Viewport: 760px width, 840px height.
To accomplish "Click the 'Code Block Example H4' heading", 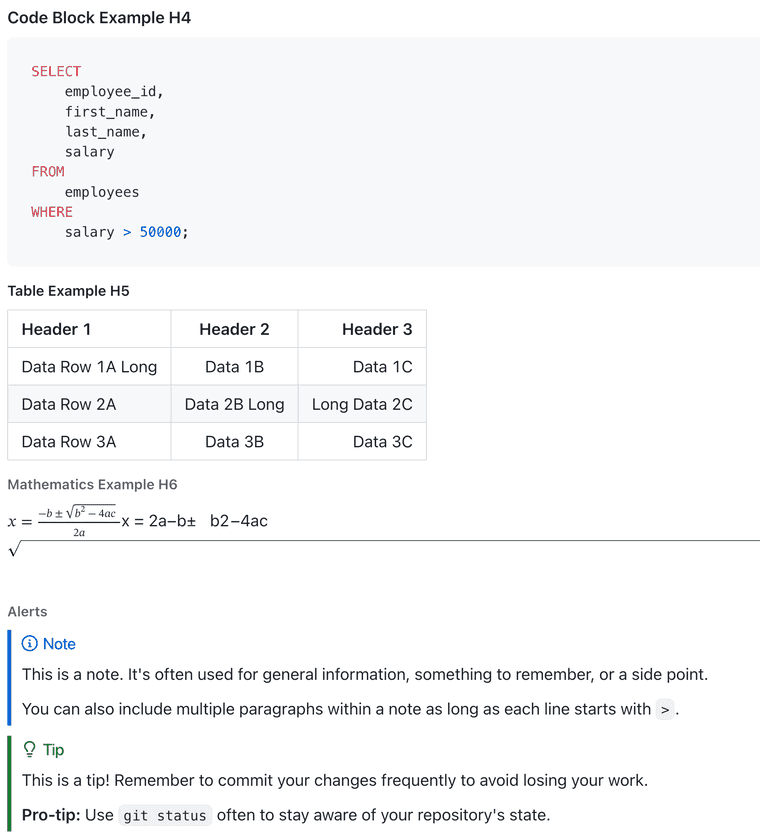I will [99, 18].
